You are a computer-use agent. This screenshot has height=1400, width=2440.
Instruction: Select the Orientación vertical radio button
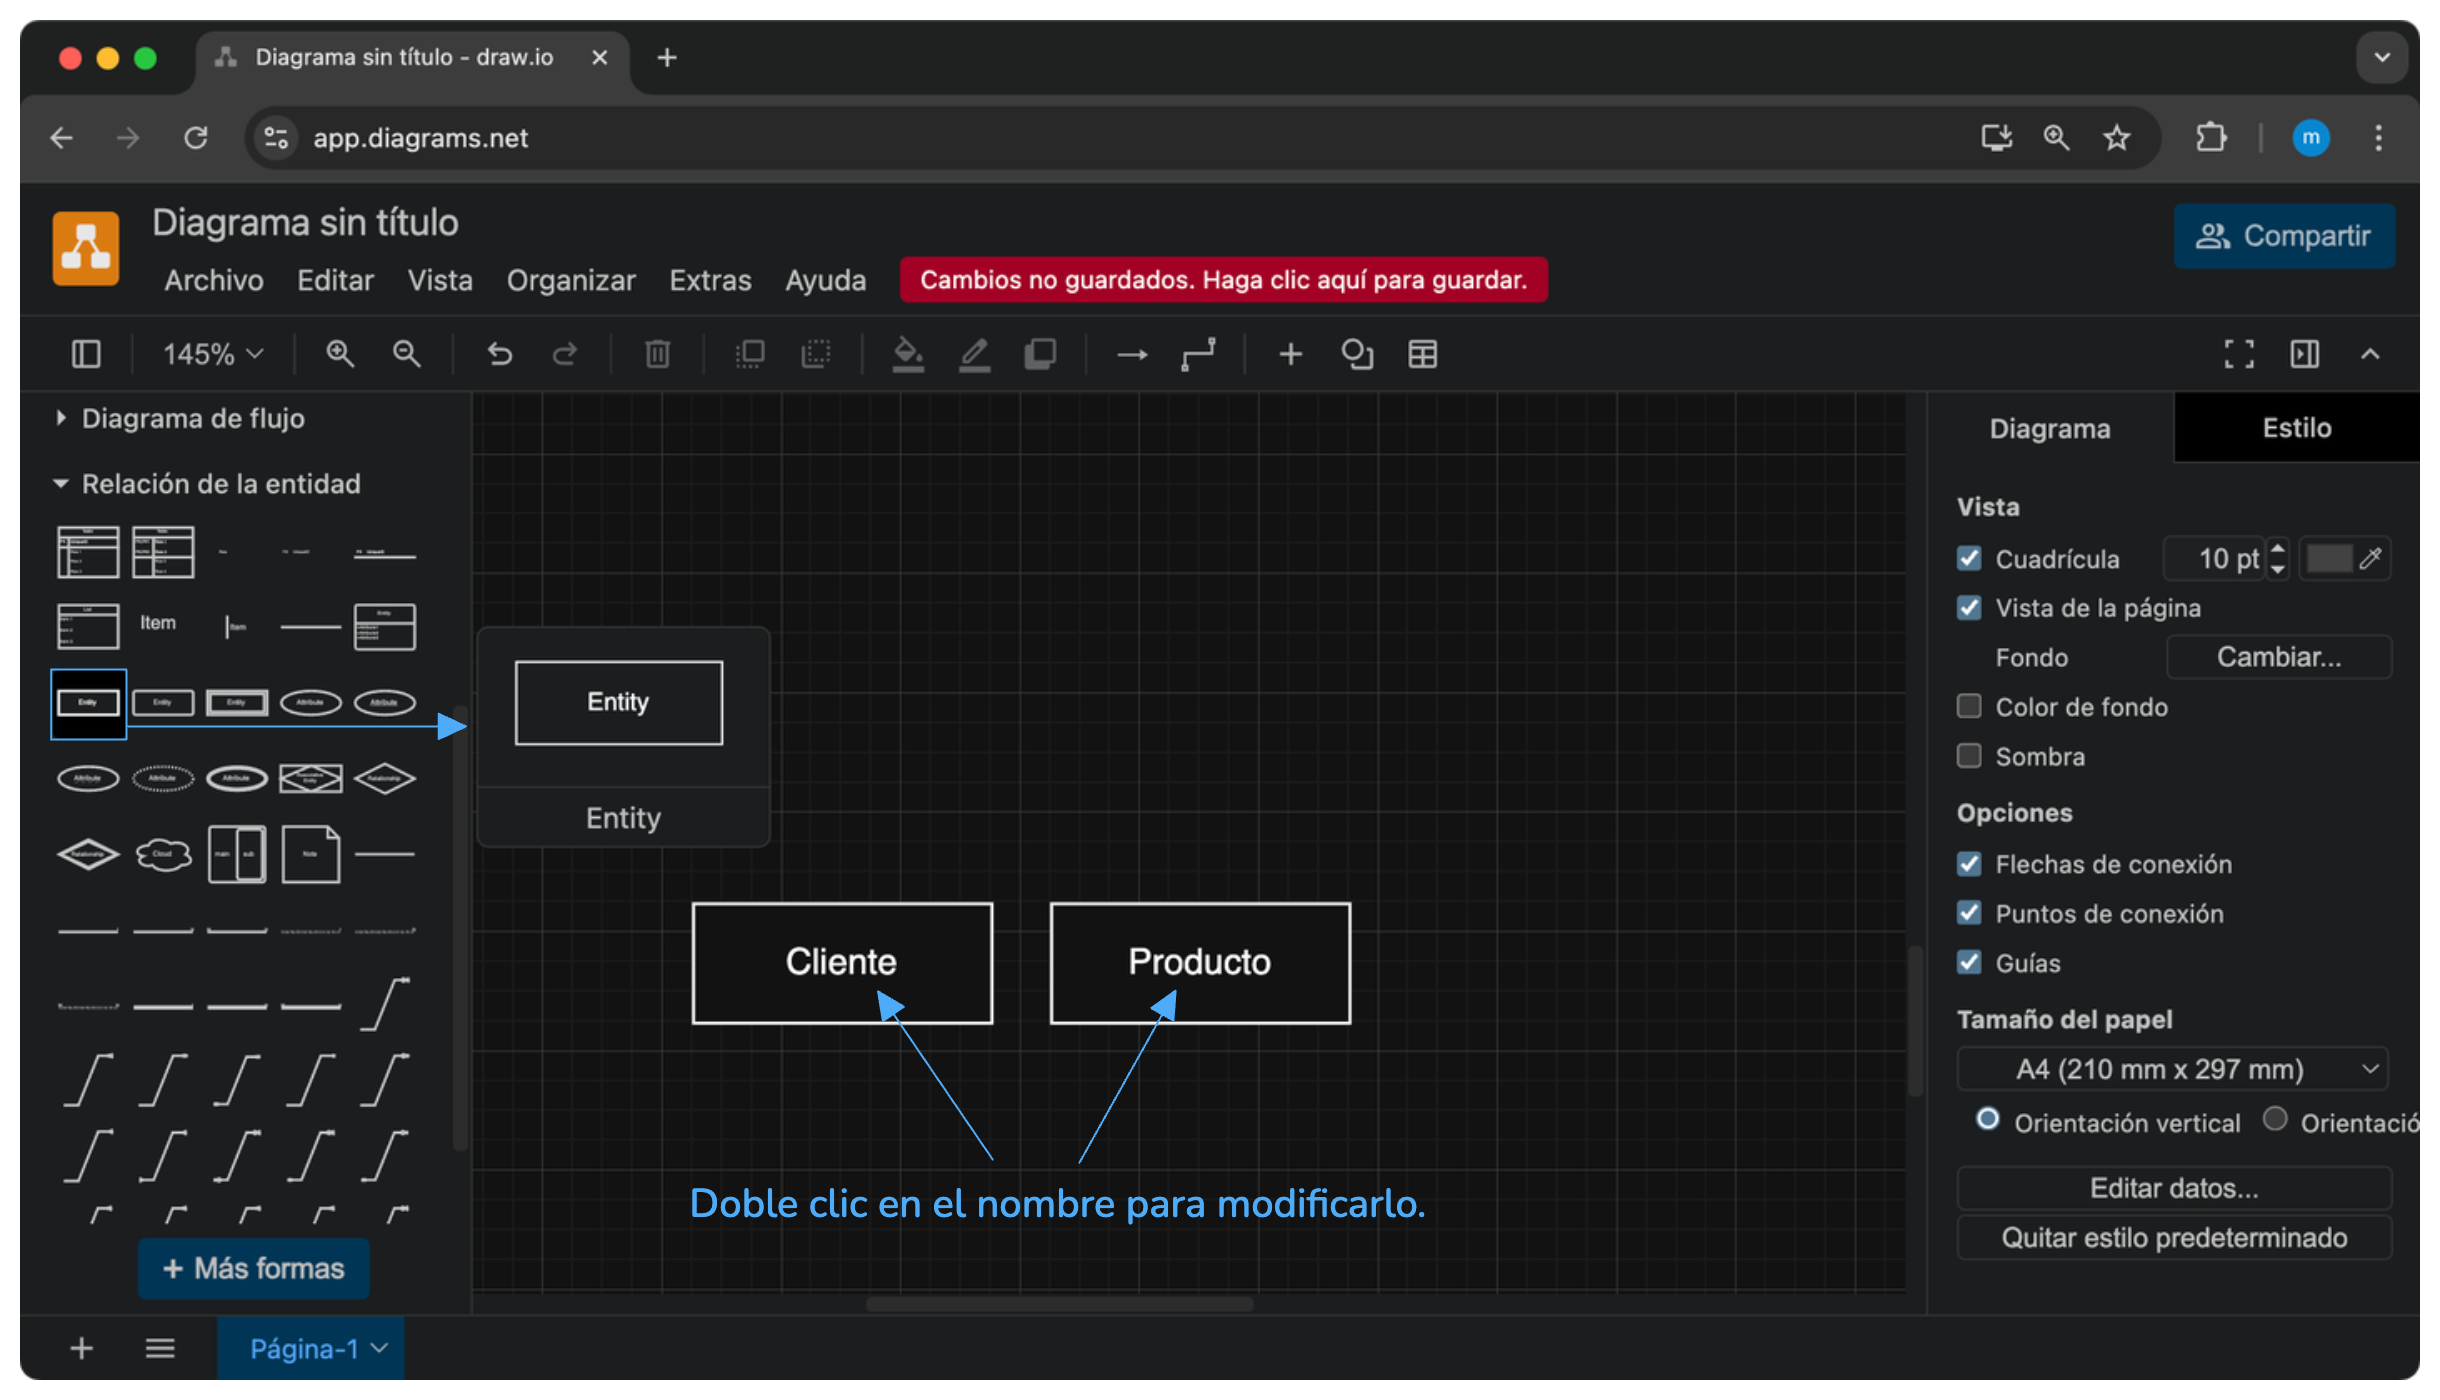tap(1988, 1119)
